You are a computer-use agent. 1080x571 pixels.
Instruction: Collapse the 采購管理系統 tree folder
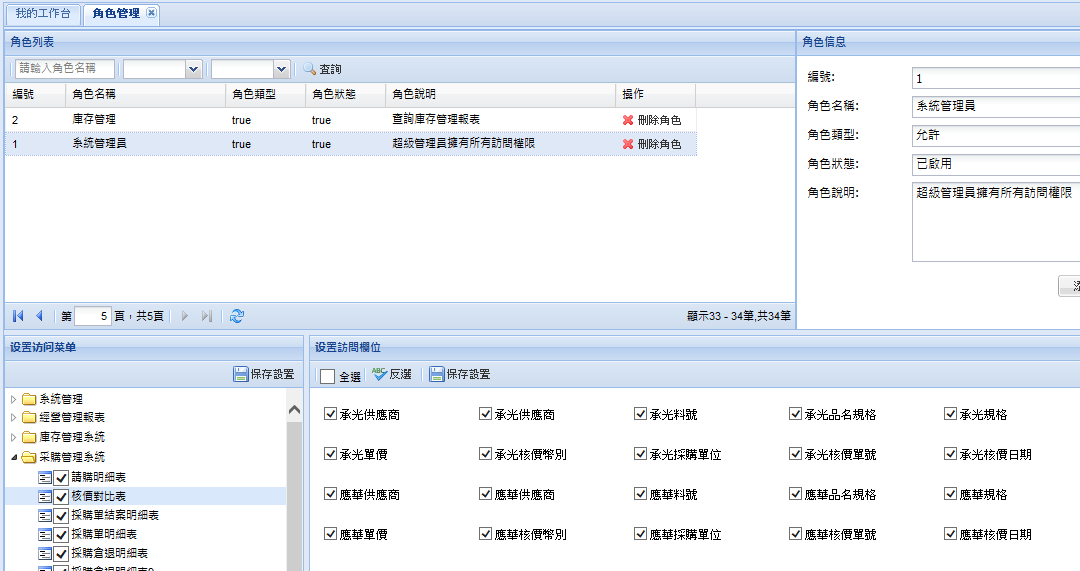[14, 457]
